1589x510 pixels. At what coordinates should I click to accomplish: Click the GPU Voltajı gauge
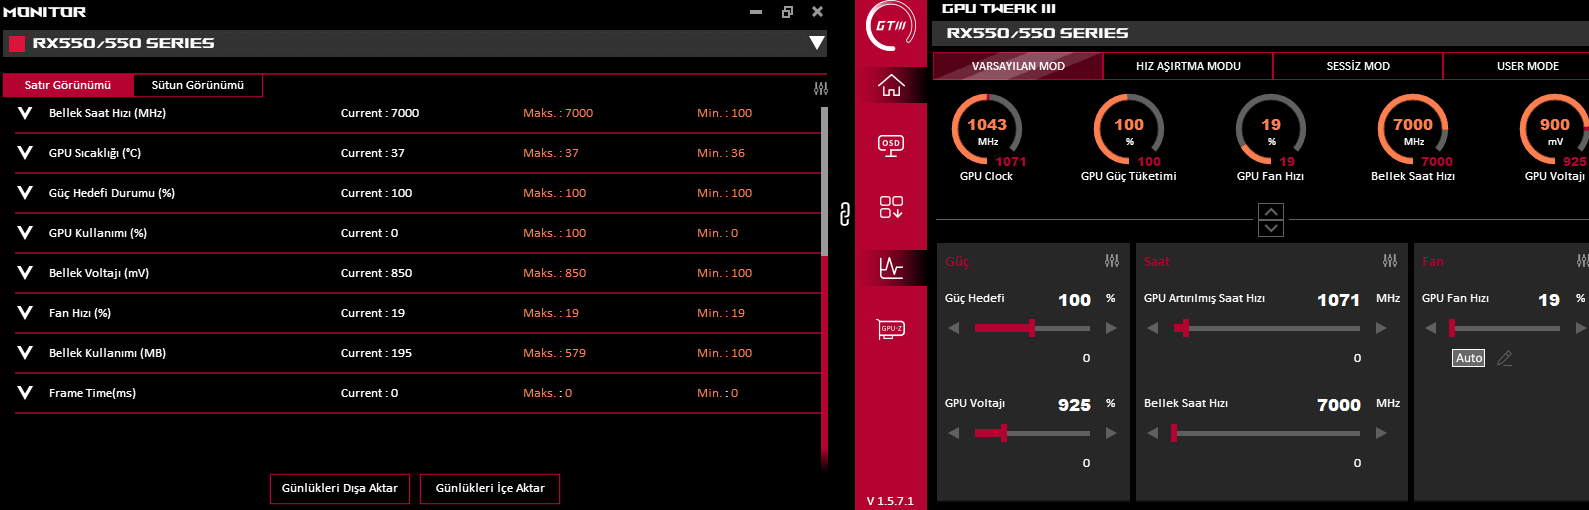pyautogui.click(x=1555, y=130)
